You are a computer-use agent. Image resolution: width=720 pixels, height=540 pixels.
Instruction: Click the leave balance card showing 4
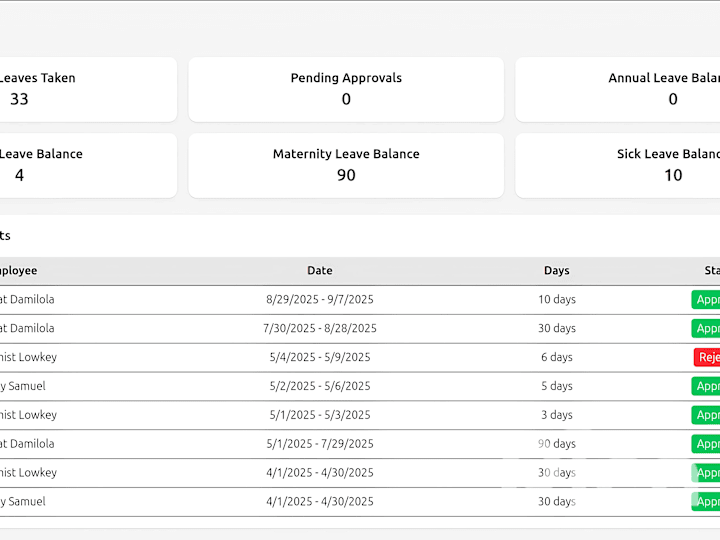click(60, 166)
